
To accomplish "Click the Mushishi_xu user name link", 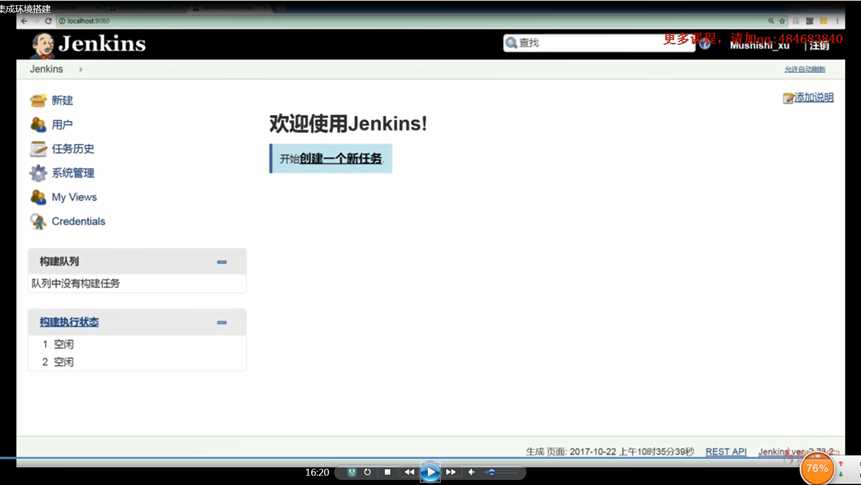I will click(759, 46).
